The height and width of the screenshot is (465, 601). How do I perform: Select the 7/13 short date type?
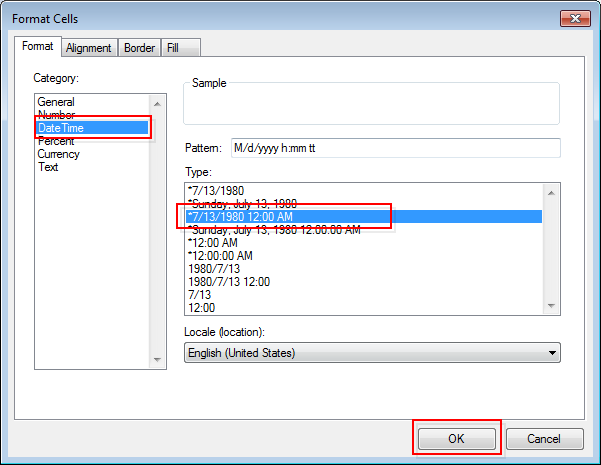coord(200,294)
